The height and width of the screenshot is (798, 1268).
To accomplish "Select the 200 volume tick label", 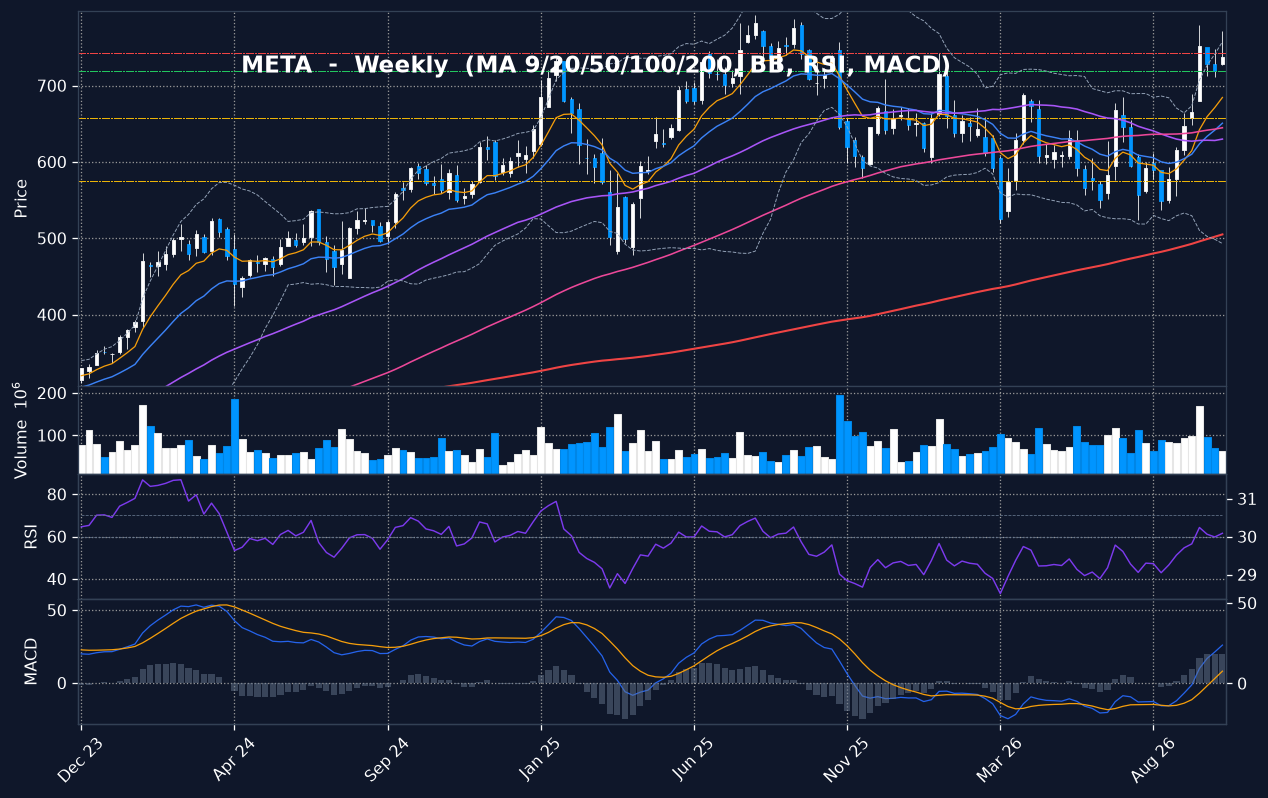I will coord(54,394).
